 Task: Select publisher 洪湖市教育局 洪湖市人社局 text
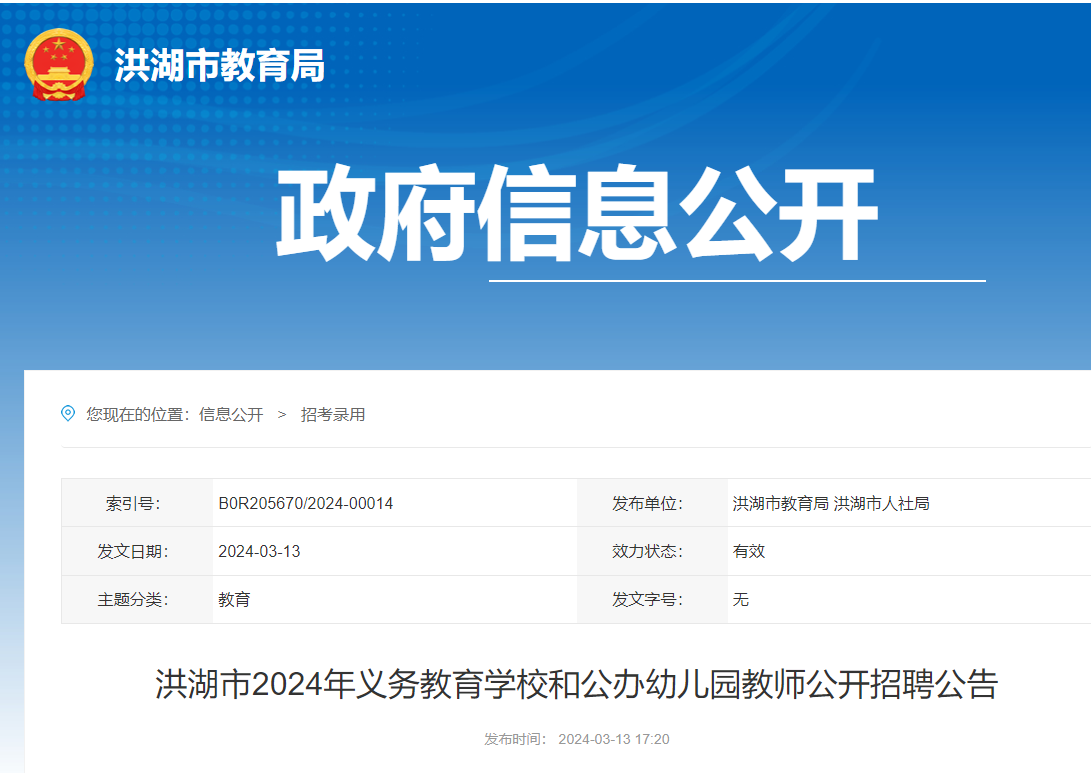(x=831, y=504)
